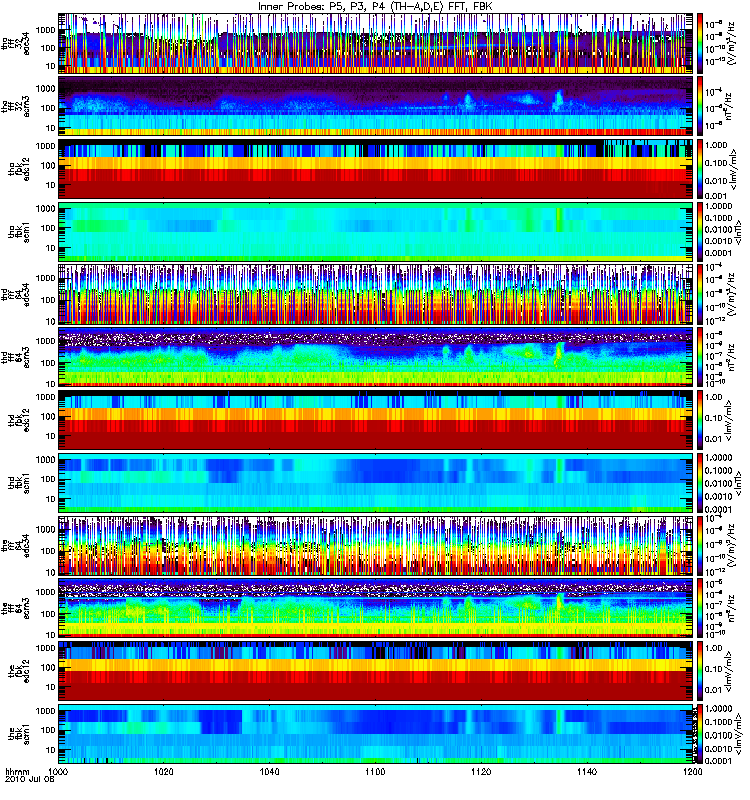Click the color bar of the fbk scm1 panel
The image size is (750, 800).
tap(700, 734)
